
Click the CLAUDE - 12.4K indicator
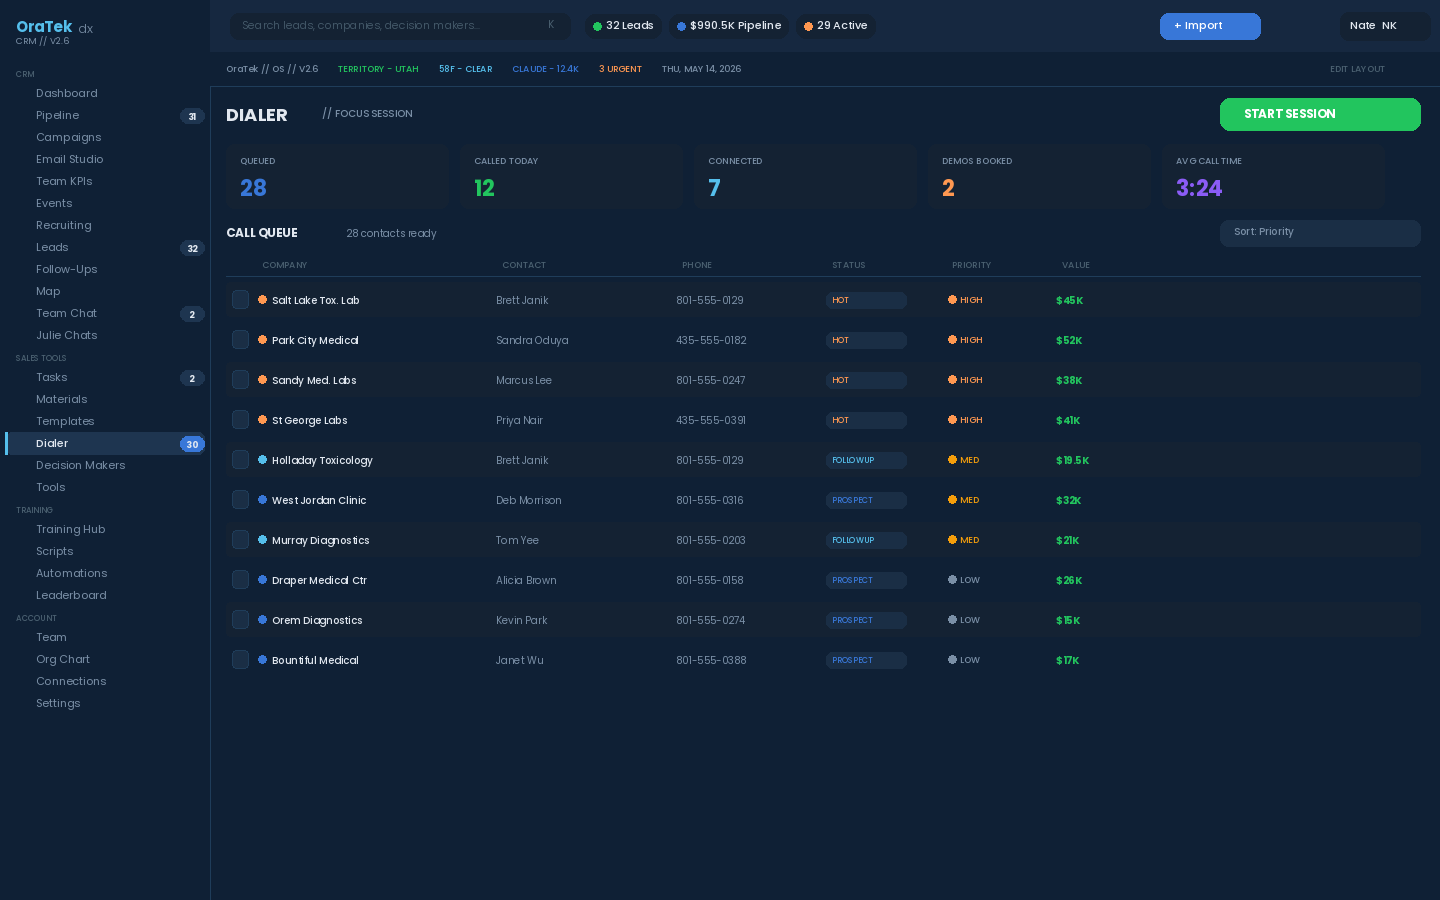[545, 69]
